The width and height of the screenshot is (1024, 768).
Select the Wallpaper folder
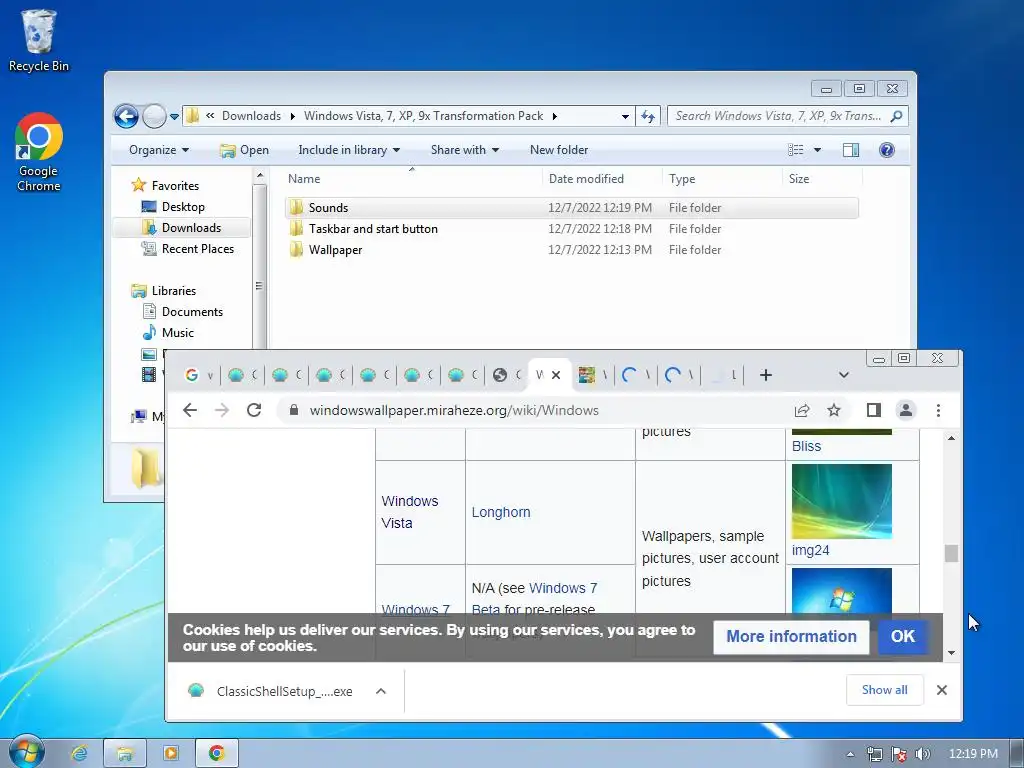(x=571, y=249)
